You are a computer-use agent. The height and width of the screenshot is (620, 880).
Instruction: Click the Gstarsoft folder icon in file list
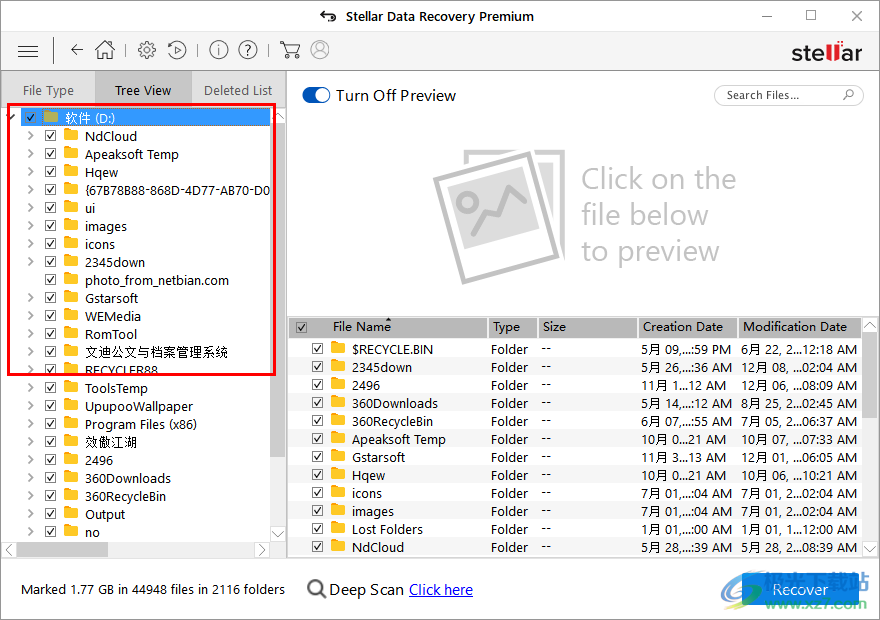[x=338, y=456]
